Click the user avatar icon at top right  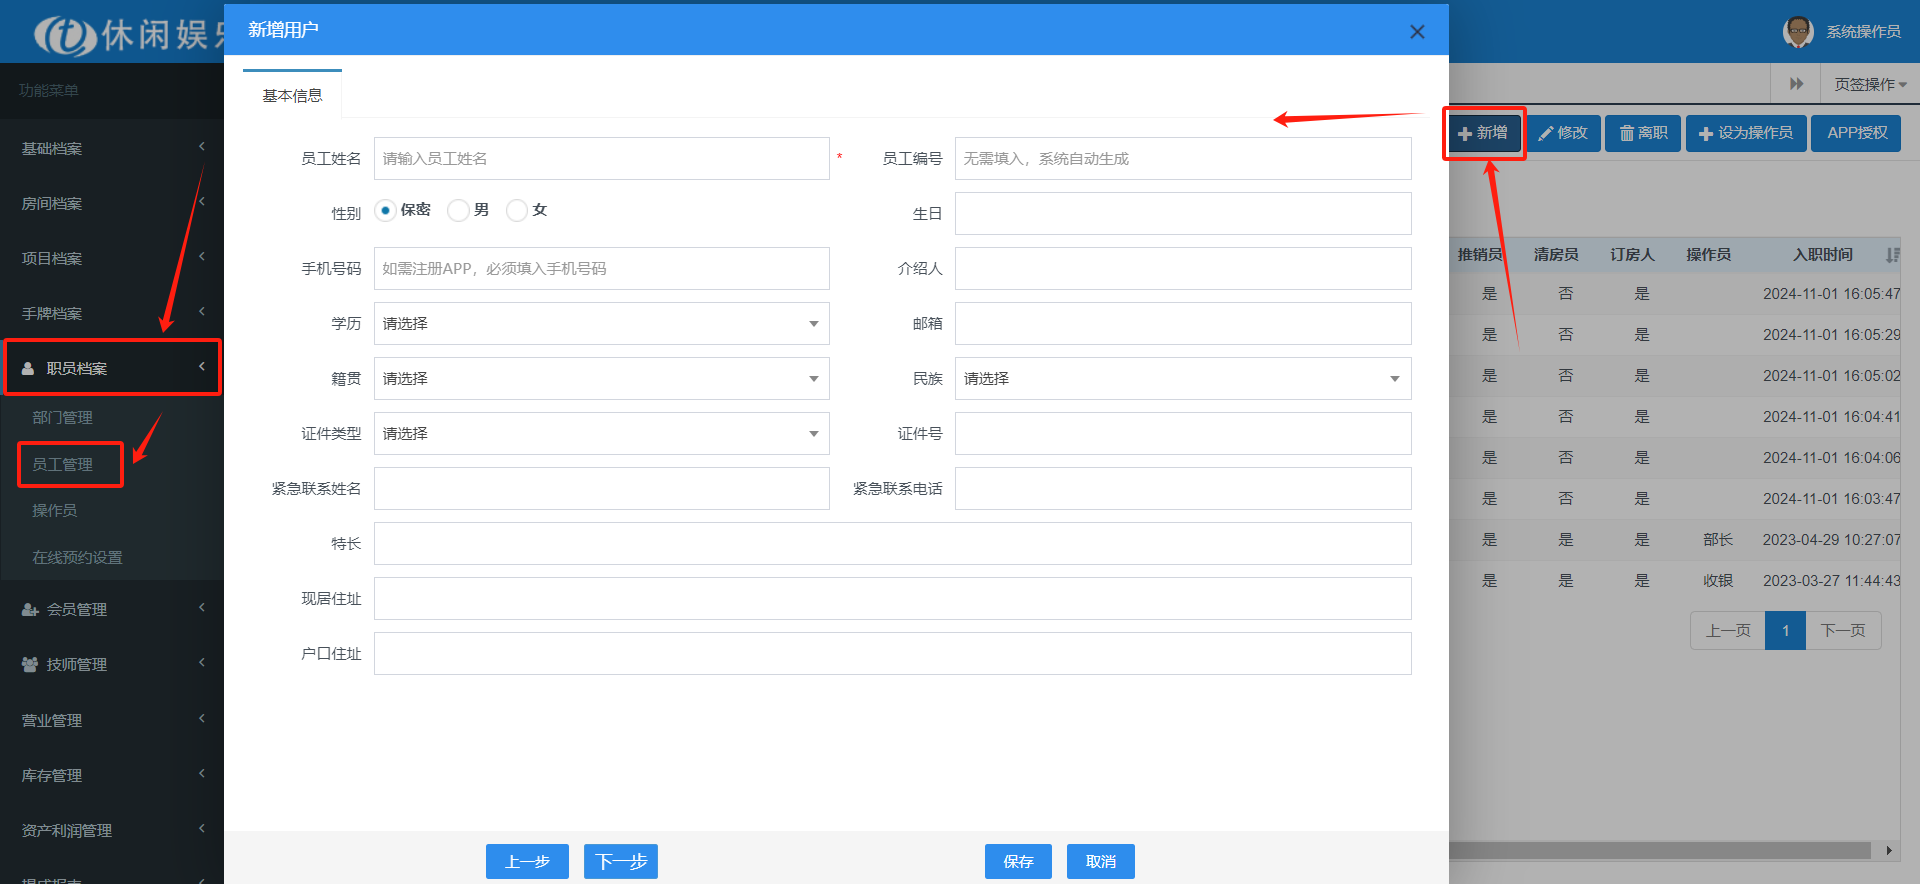[1797, 31]
